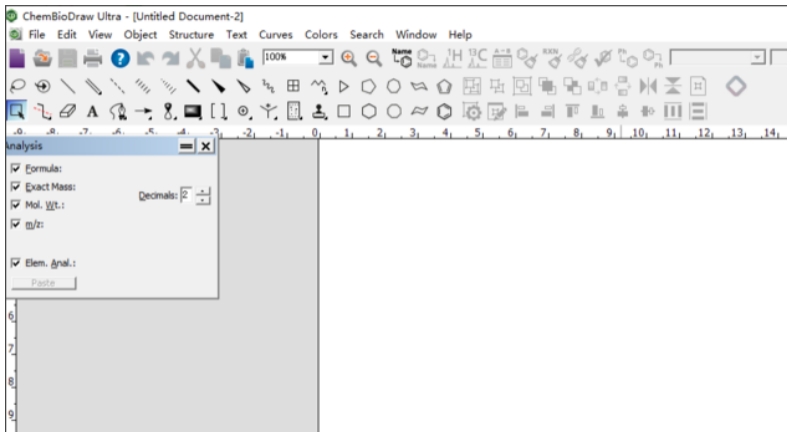The height and width of the screenshot is (432, 792).
Task: Select the Solid Bond tool
Action: click(68, 86)
